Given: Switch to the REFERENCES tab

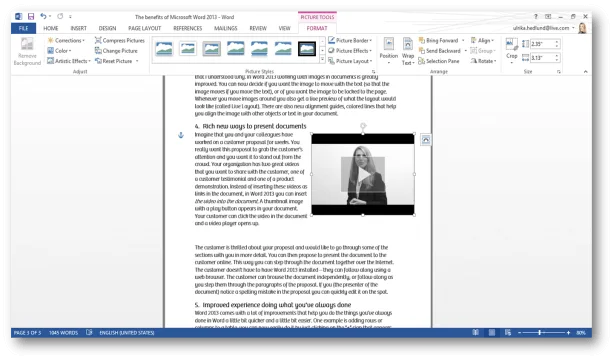Looking at the screenshot, I should coord(188,28).
